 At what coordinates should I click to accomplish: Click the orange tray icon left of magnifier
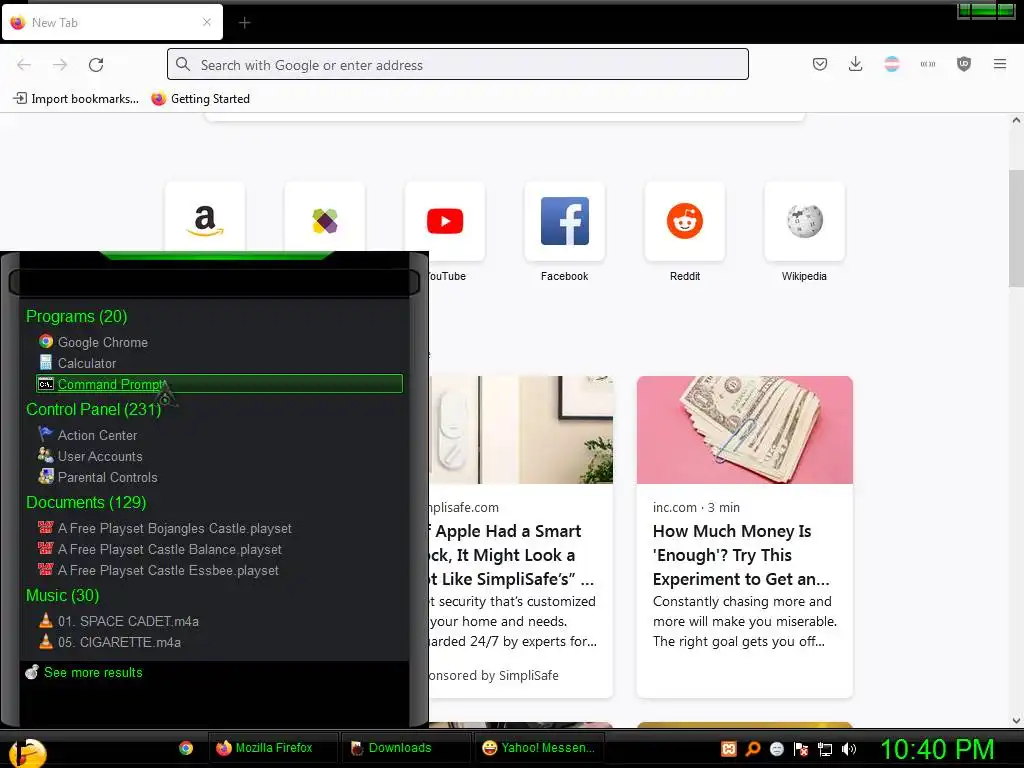tap(729, 748)
